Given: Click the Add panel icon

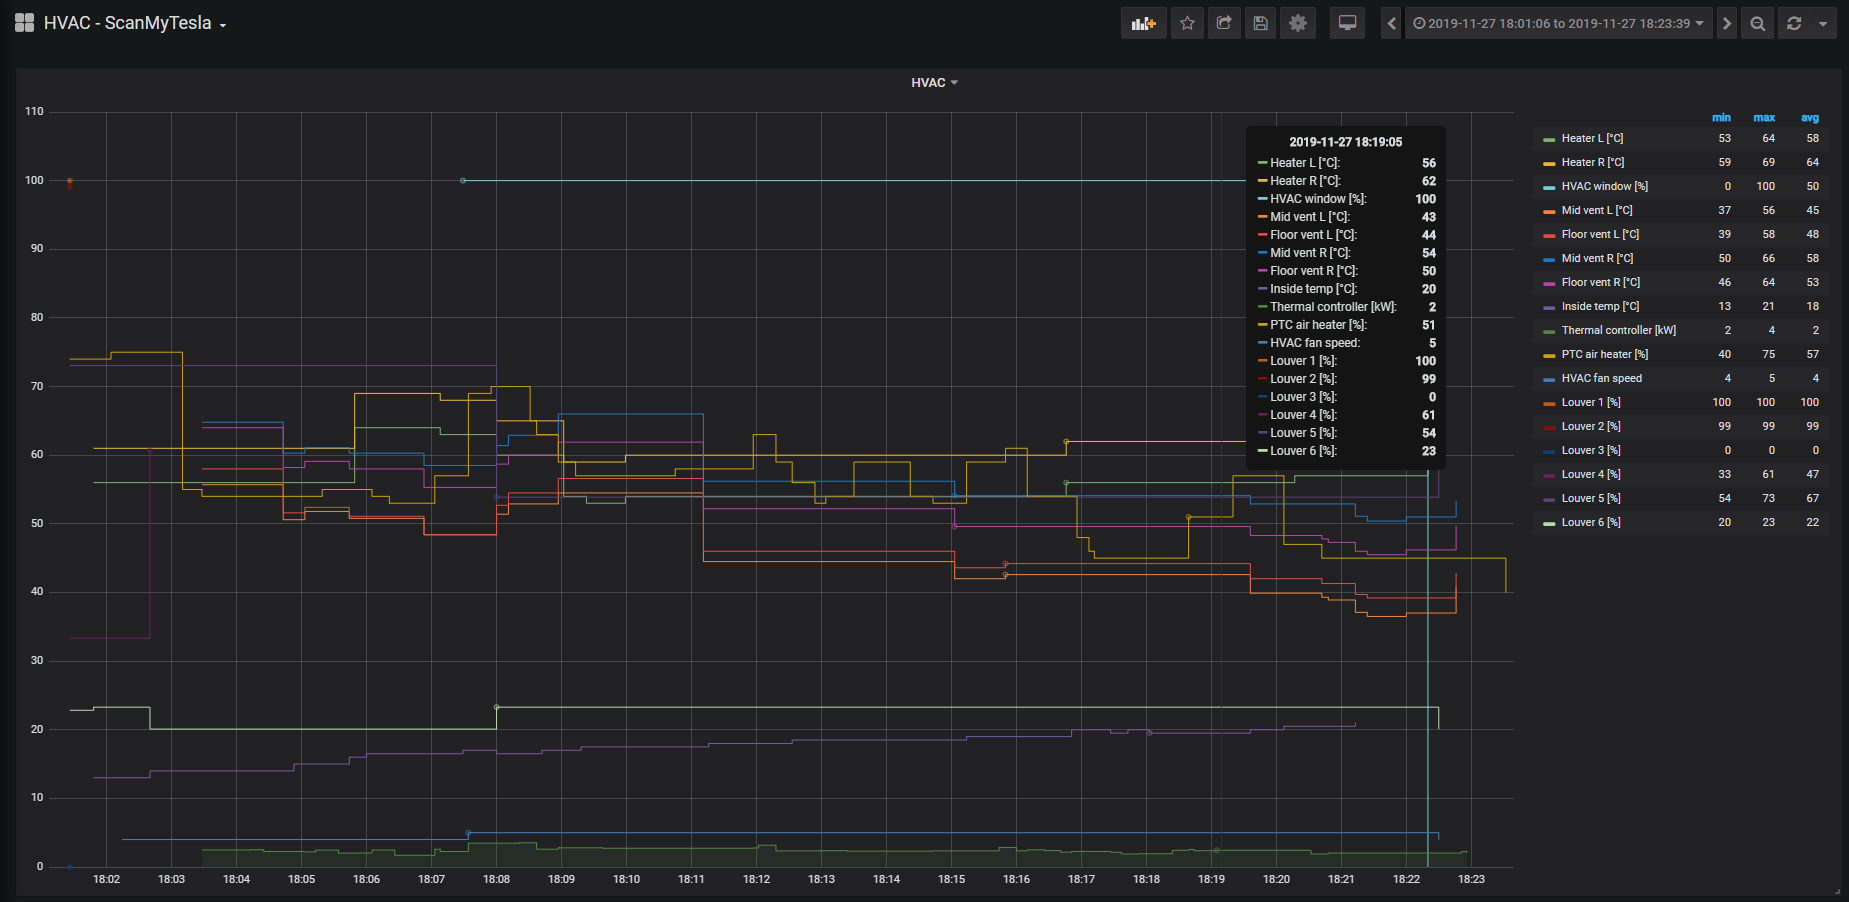Looking at the screenshot, I should coord(1143,23).
